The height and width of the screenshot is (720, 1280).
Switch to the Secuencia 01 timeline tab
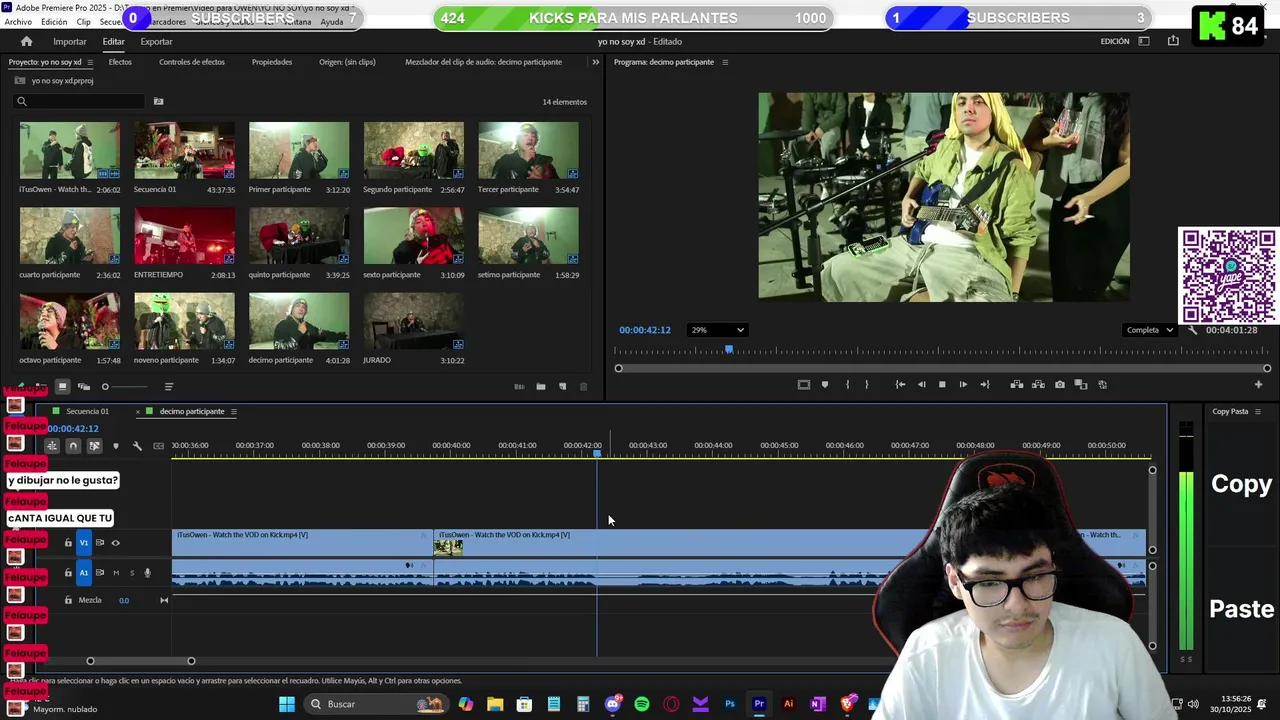point(87,412)
